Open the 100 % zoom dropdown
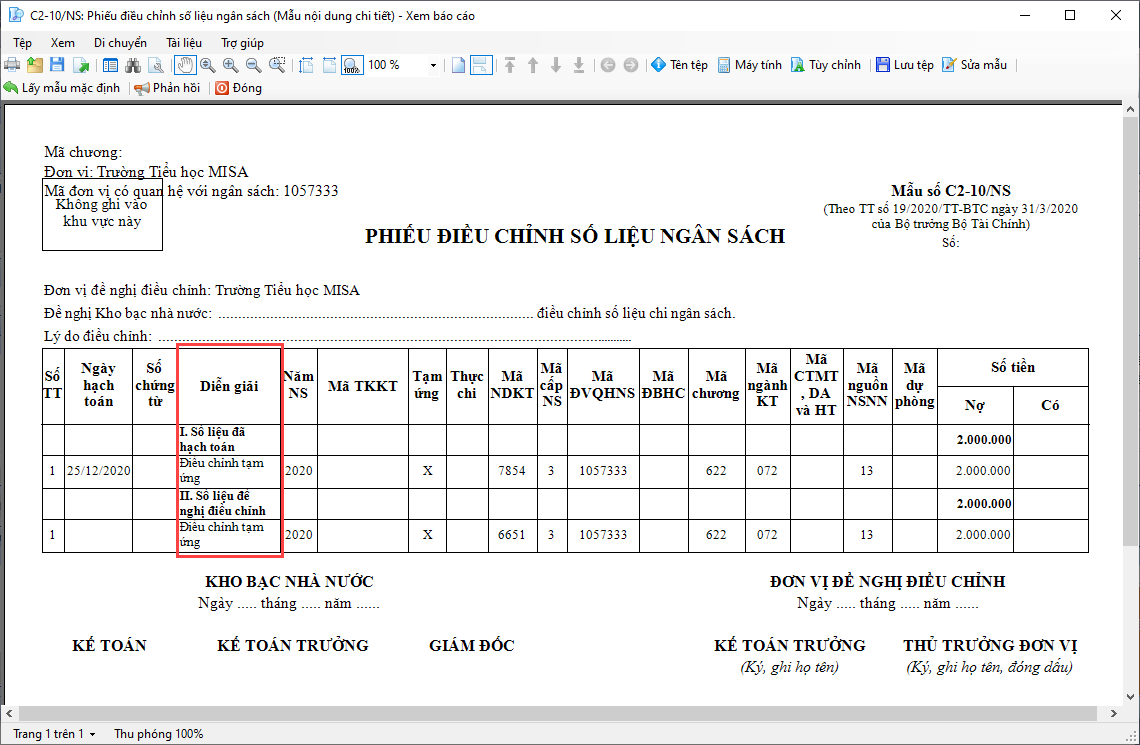1140x745 pixels. (433, 65)
